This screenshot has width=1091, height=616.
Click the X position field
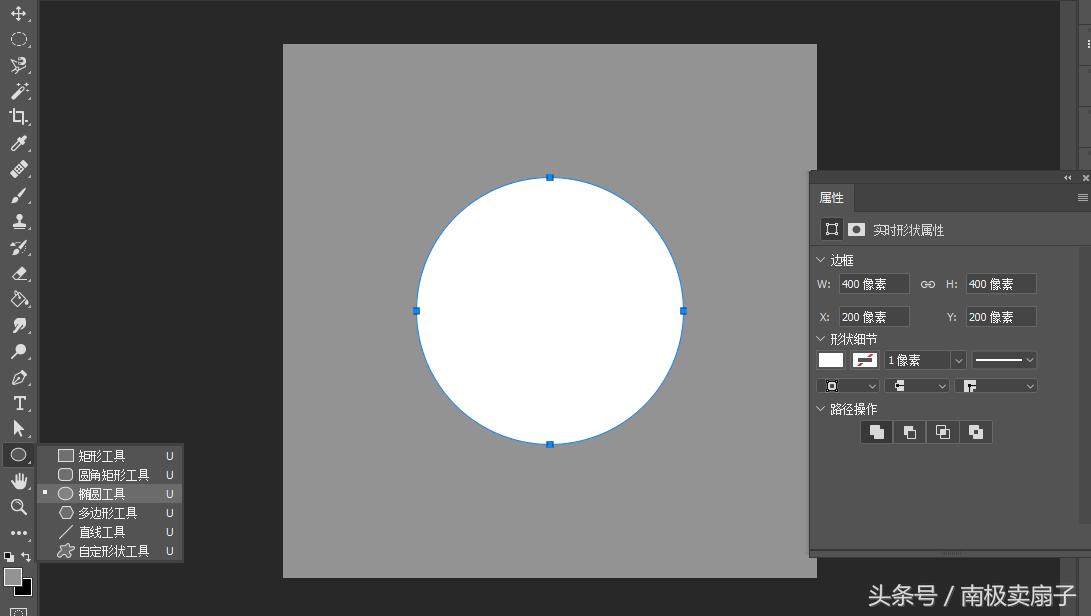pos(874,317)
